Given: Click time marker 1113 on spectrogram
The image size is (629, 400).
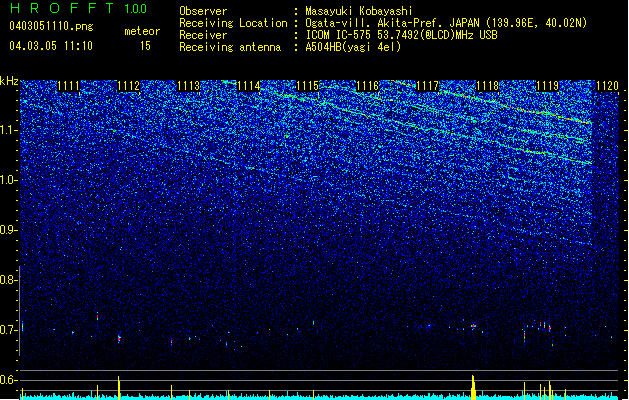Looking at the screenshot, I should (188, 86).
